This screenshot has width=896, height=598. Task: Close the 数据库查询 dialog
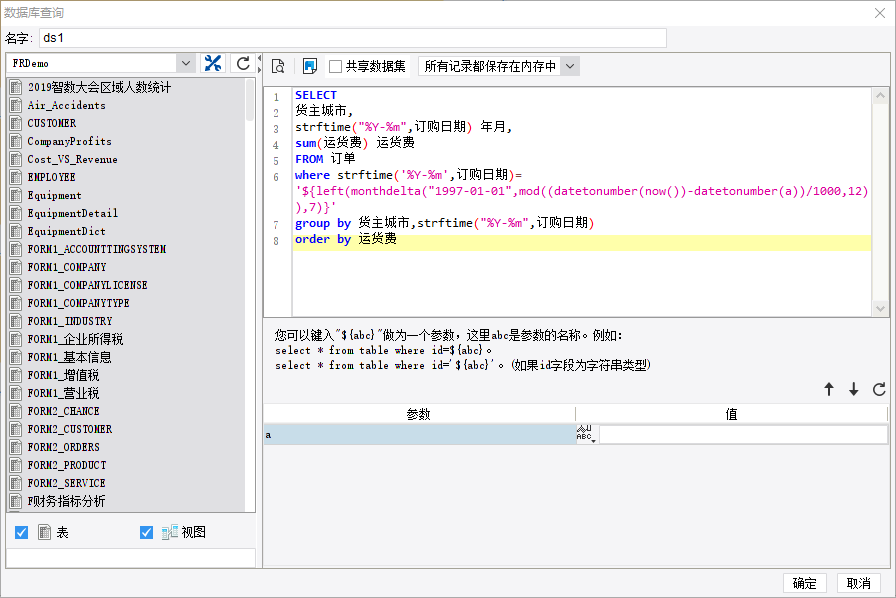pos(880,13)
